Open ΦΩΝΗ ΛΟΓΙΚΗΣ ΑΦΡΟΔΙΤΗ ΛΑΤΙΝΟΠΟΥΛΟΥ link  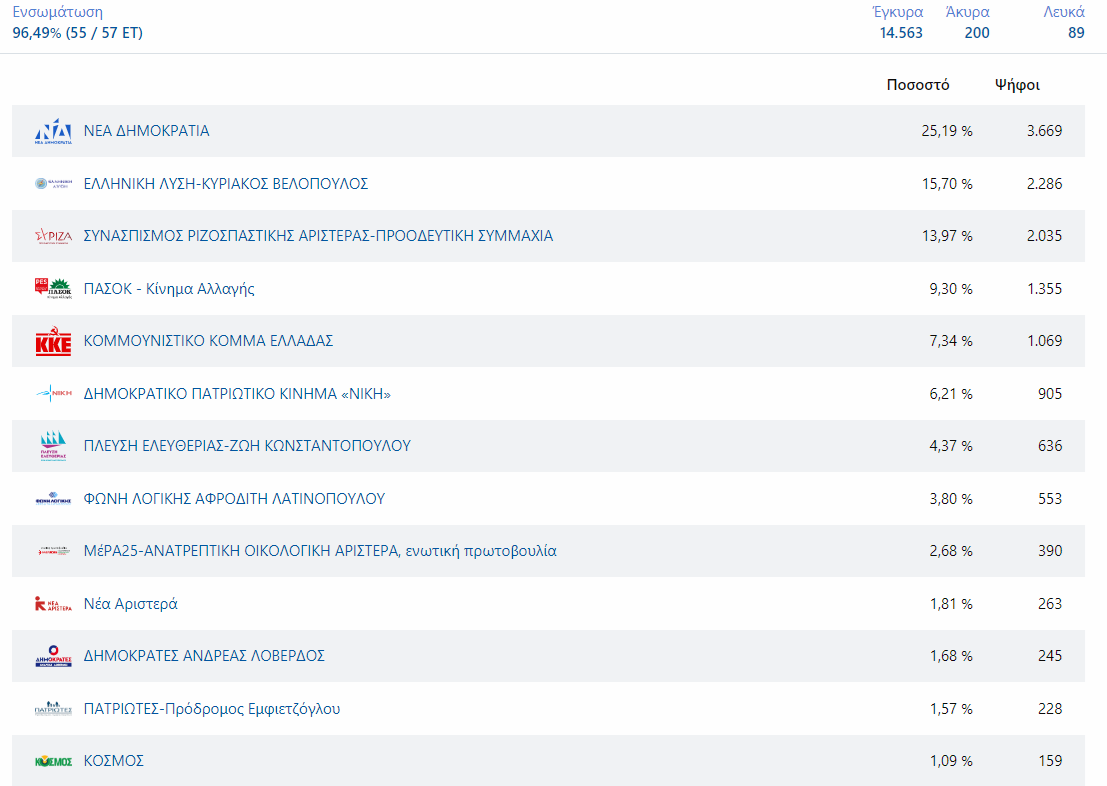coord(234,499)
